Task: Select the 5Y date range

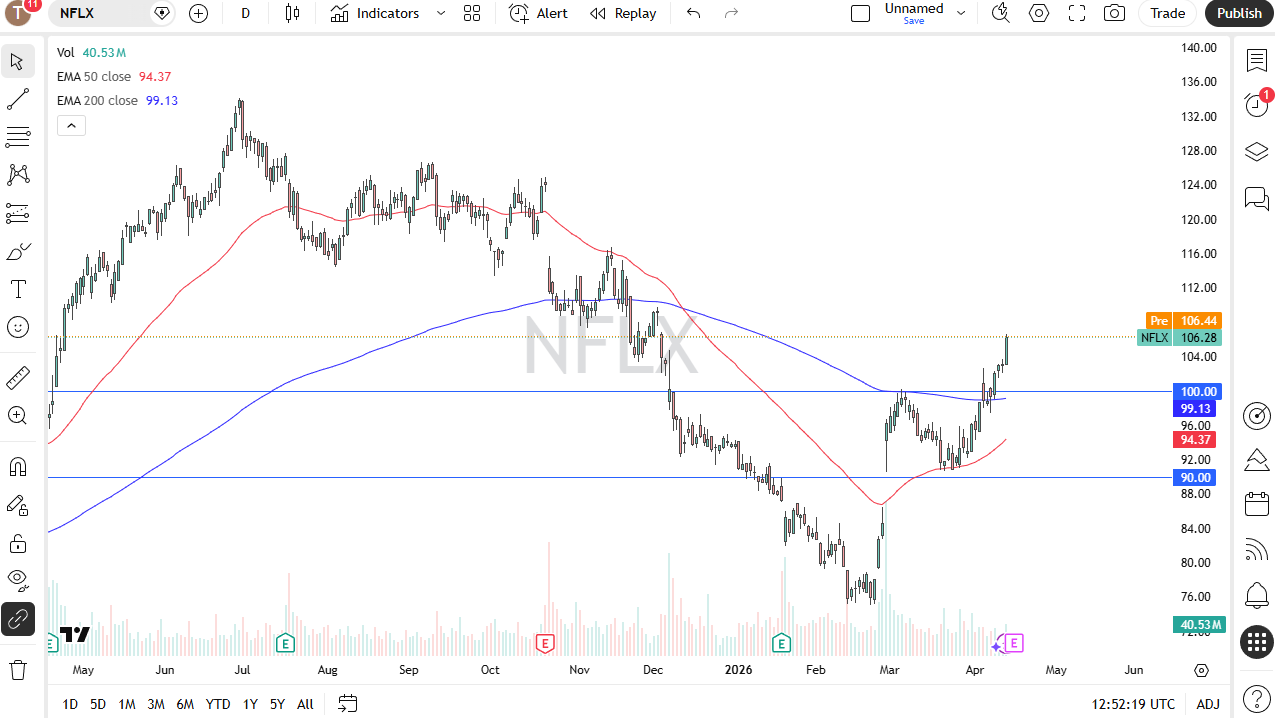Action: pyautogui.click(x=277, y=704)
